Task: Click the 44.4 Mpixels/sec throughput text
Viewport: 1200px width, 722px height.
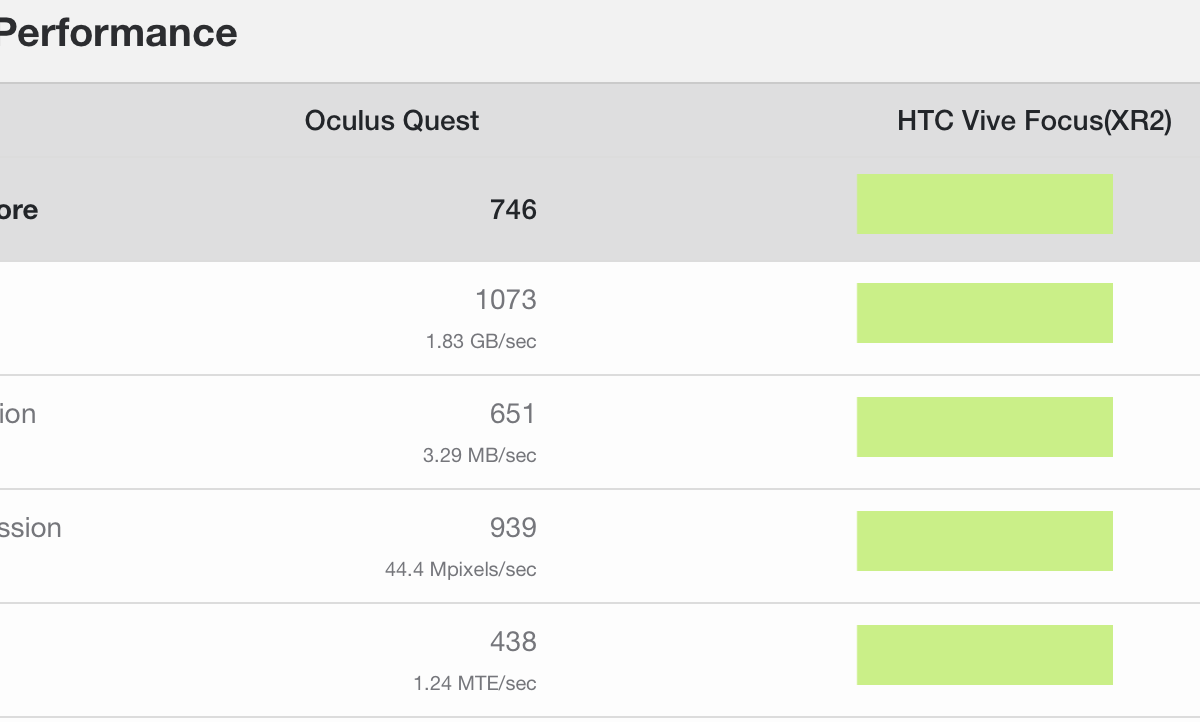Action: tap(461, 569)
